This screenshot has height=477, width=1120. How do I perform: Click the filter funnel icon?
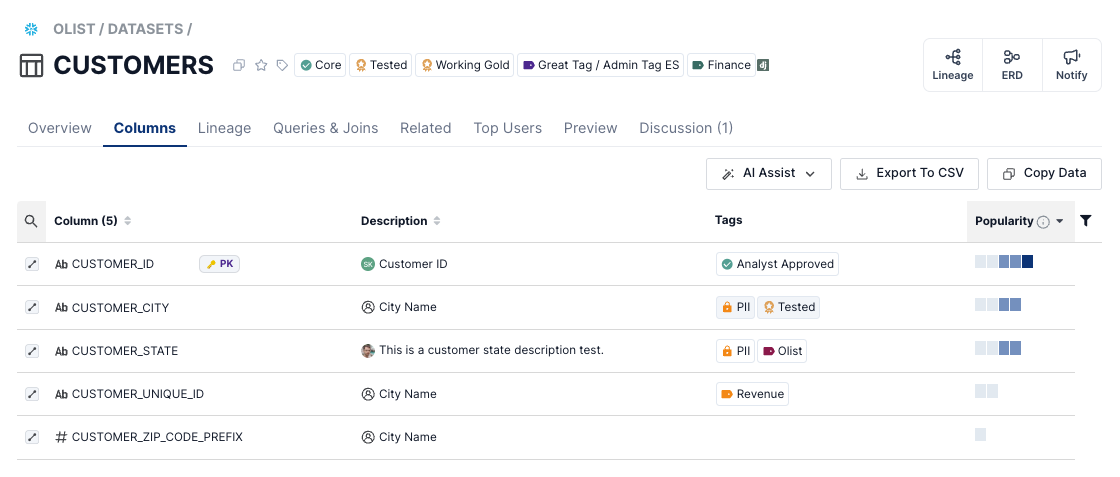point(1086,221)
